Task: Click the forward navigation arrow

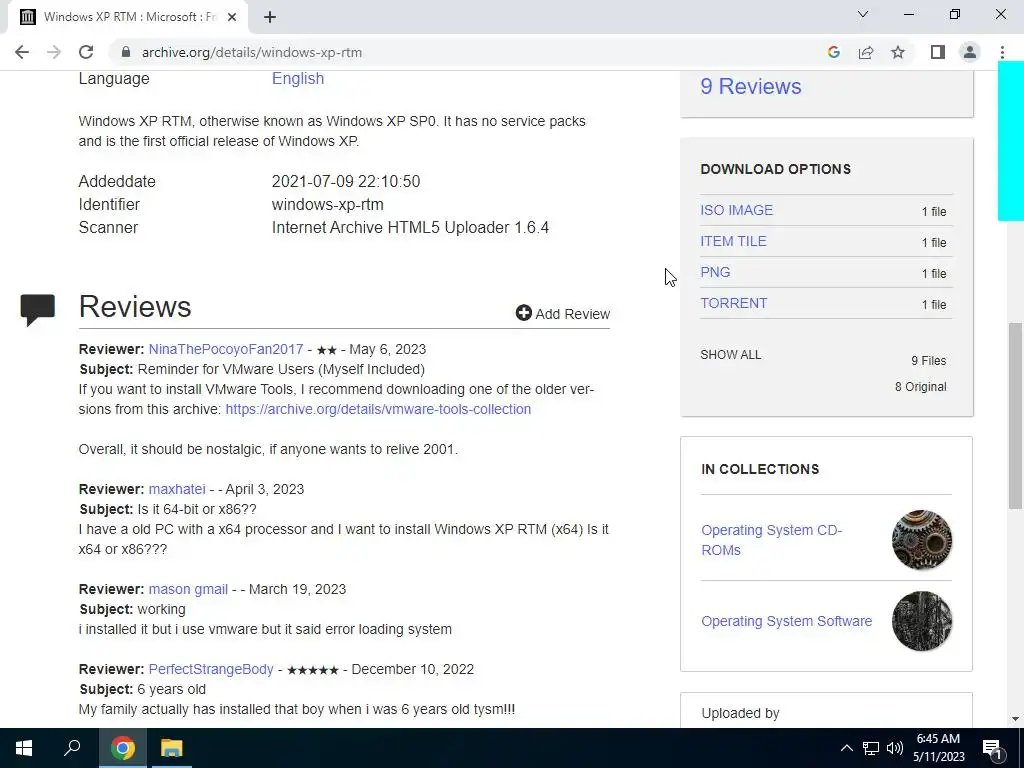Action: (x=54, y=52)
